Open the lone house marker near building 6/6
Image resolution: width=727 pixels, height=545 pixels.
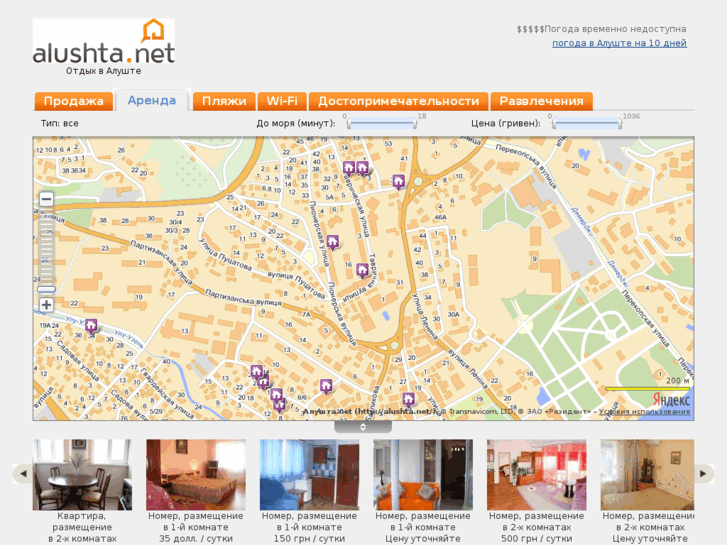(326, 386)
